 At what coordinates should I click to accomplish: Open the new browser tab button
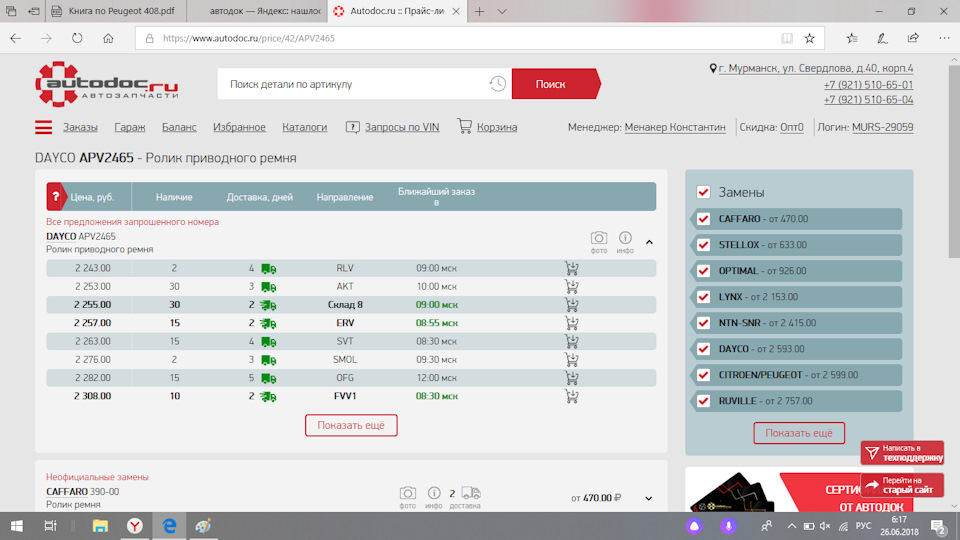479,11
